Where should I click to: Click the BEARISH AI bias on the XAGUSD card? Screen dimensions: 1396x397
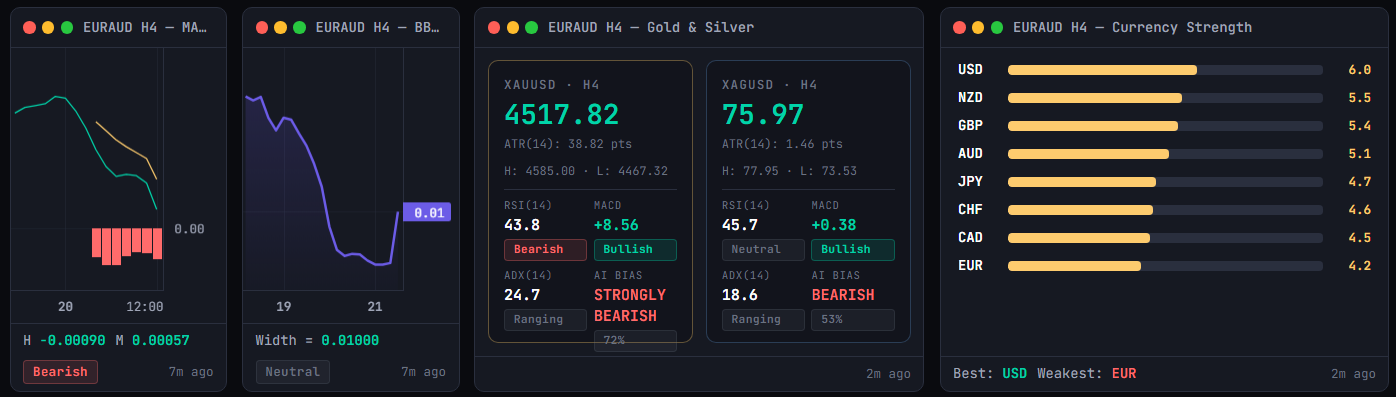[843, 295]
